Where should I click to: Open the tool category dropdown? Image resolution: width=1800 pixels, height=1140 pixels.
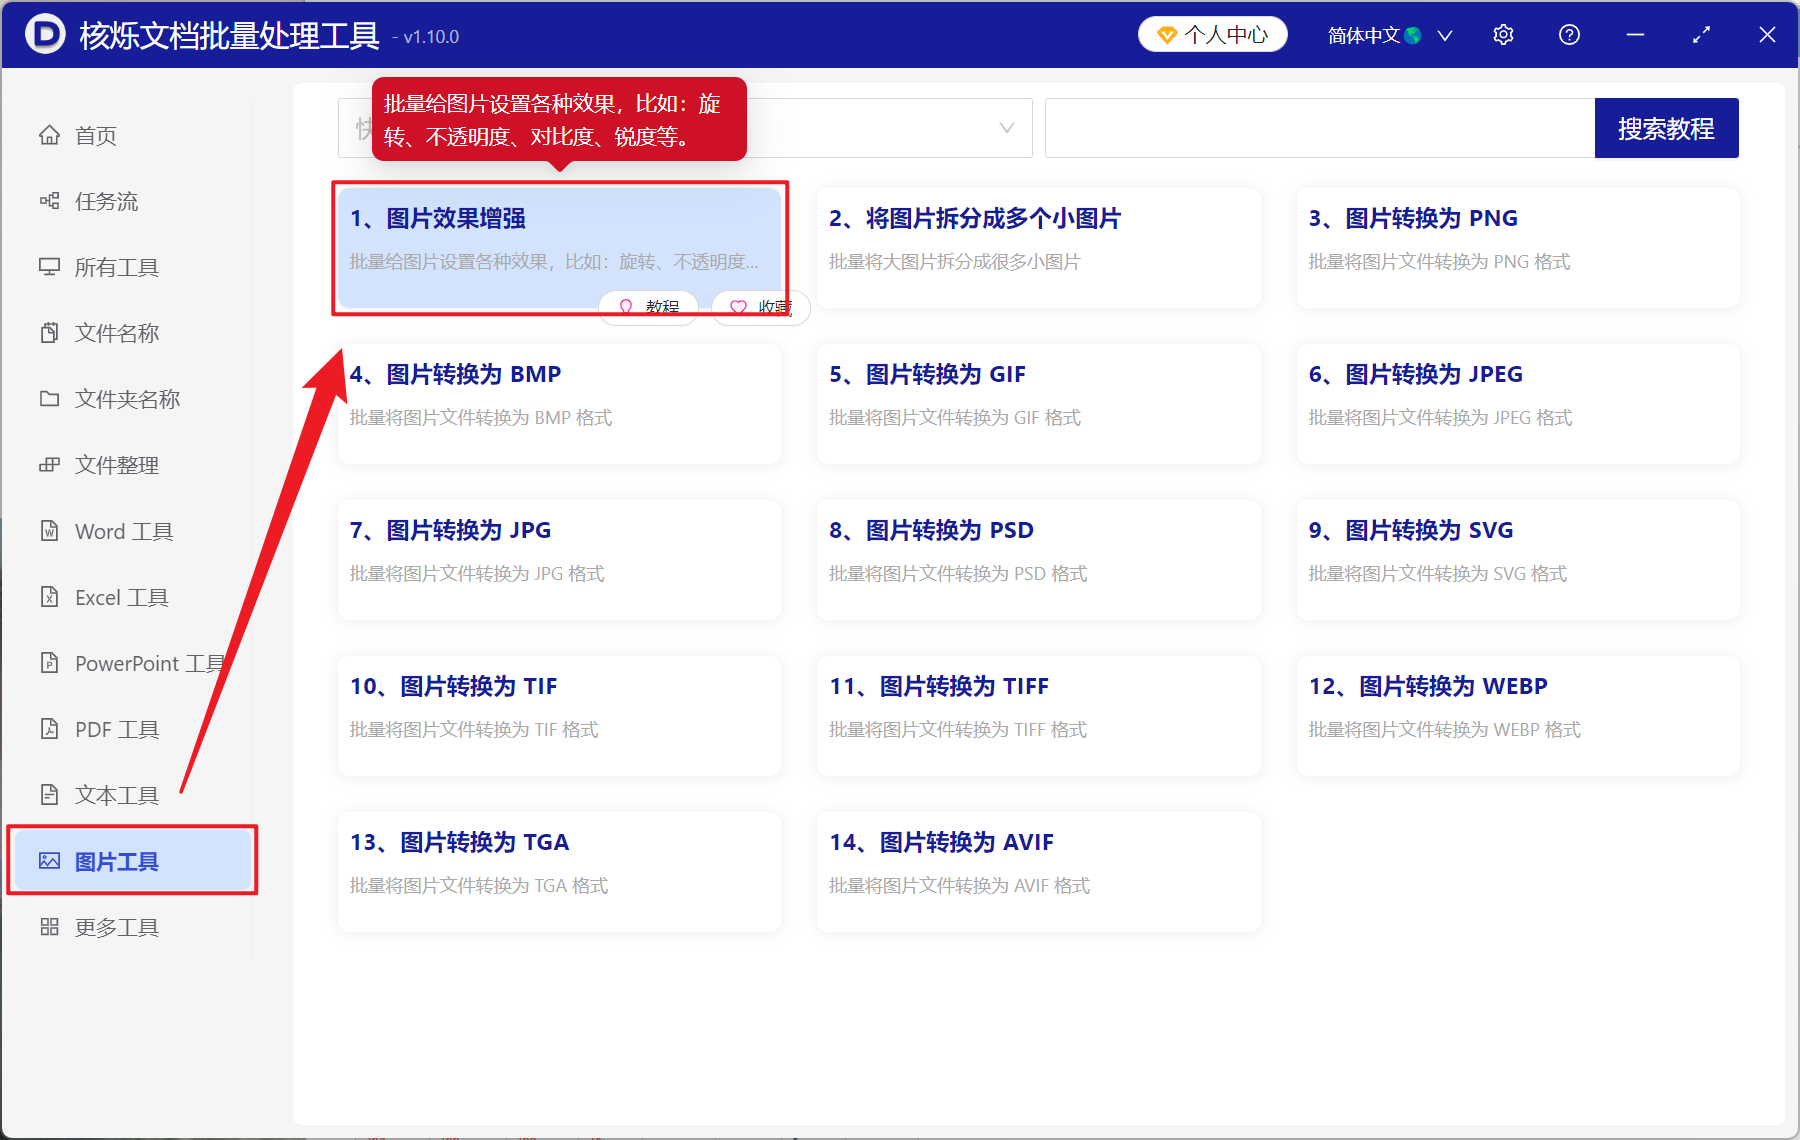(x=1005, y=128)
